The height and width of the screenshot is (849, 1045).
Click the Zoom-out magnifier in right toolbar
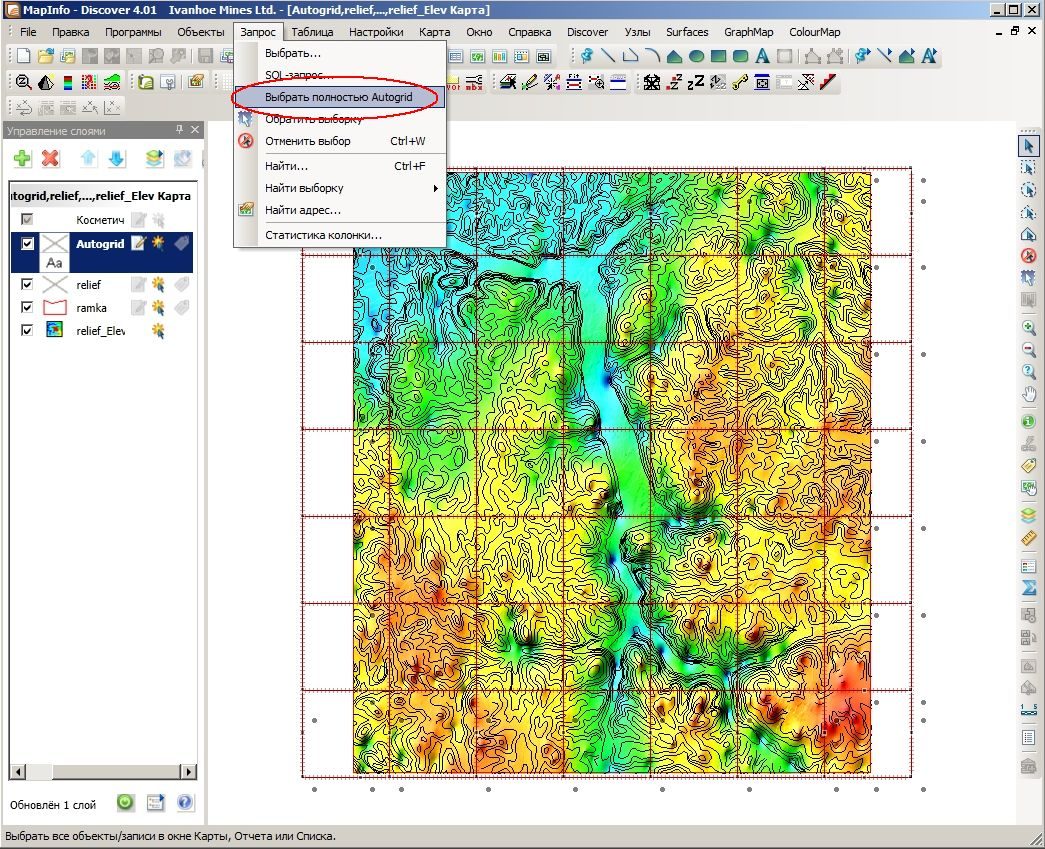pyautogui.click(x=1028, y=349)
